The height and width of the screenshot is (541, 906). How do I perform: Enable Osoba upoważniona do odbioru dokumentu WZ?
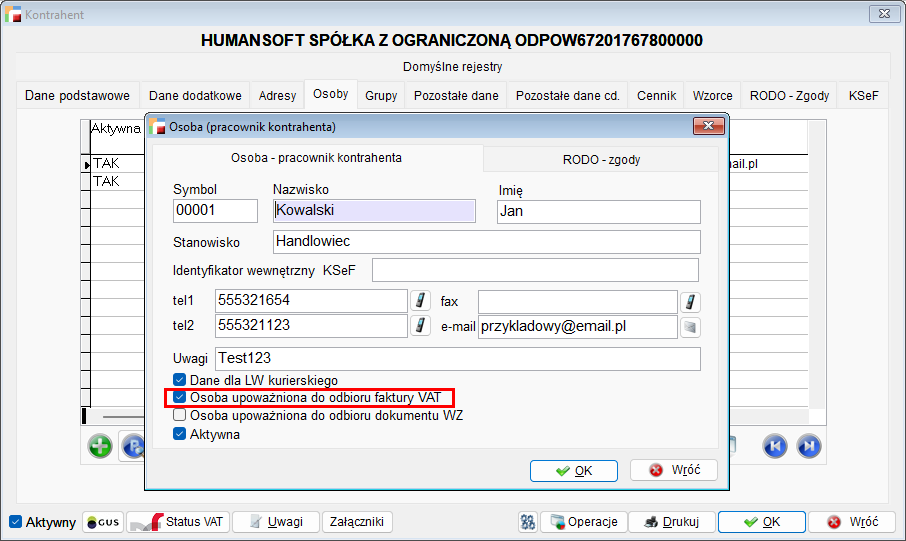180,415
